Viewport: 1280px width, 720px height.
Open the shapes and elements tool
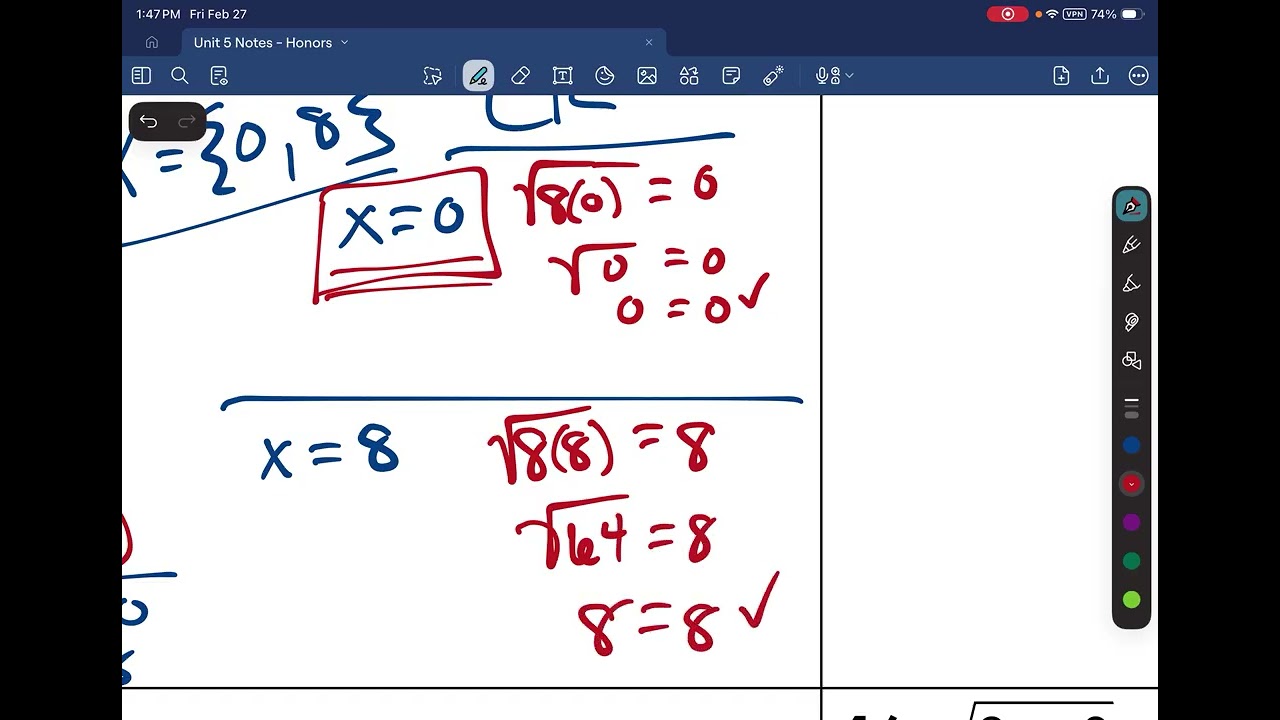(x=689, y=76)
